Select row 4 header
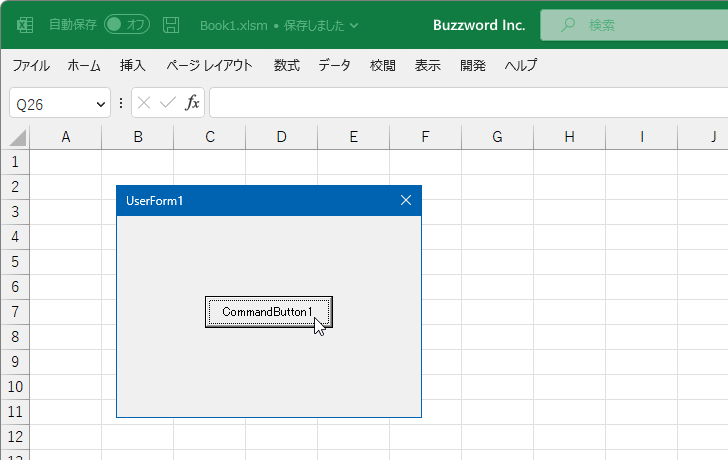 [15, 237]
